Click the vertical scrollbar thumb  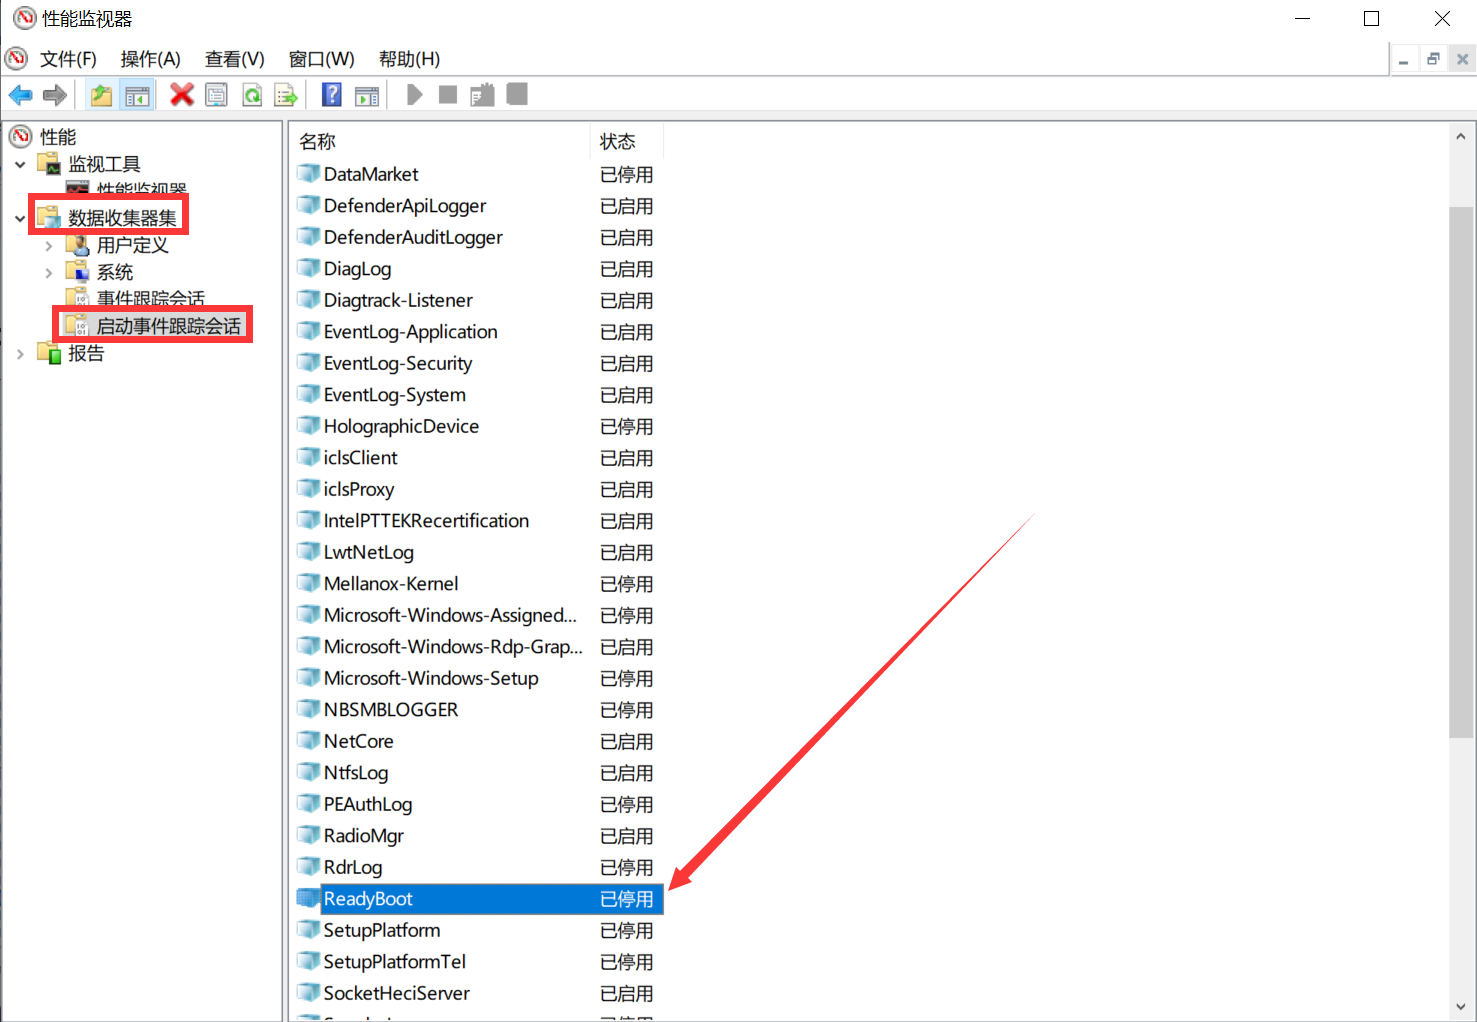(1461, 473)
